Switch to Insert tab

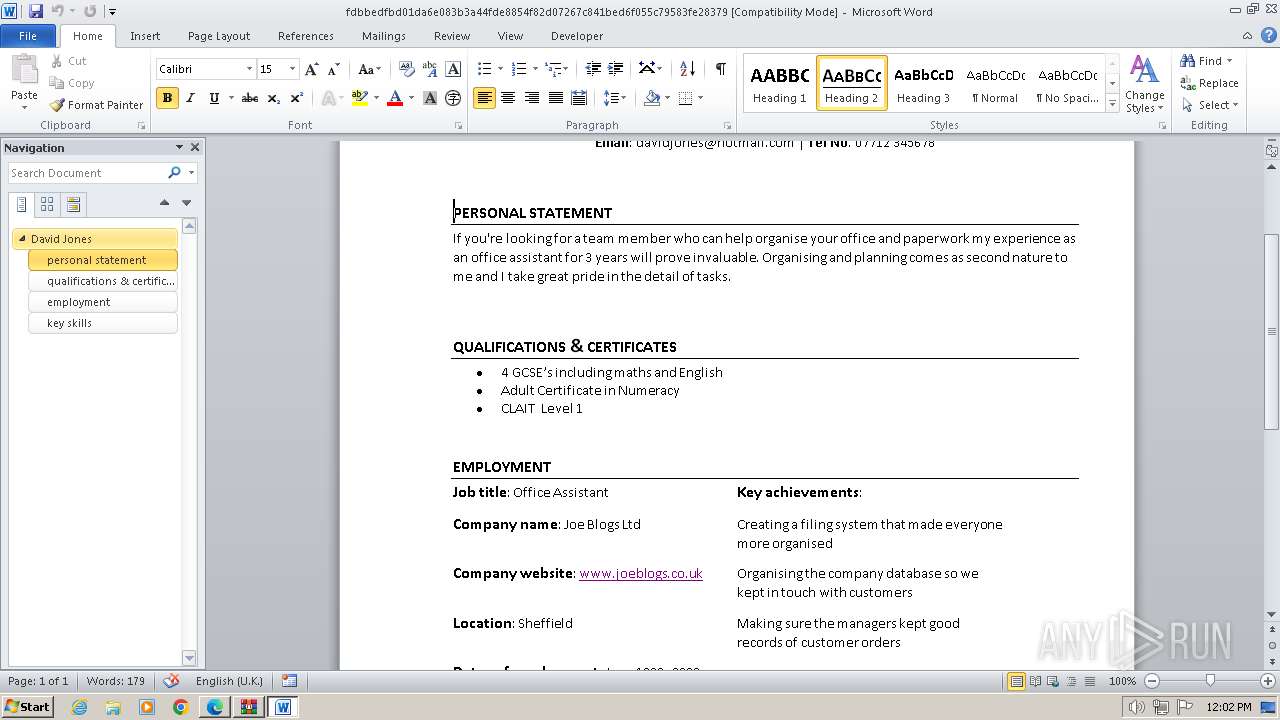145,36
